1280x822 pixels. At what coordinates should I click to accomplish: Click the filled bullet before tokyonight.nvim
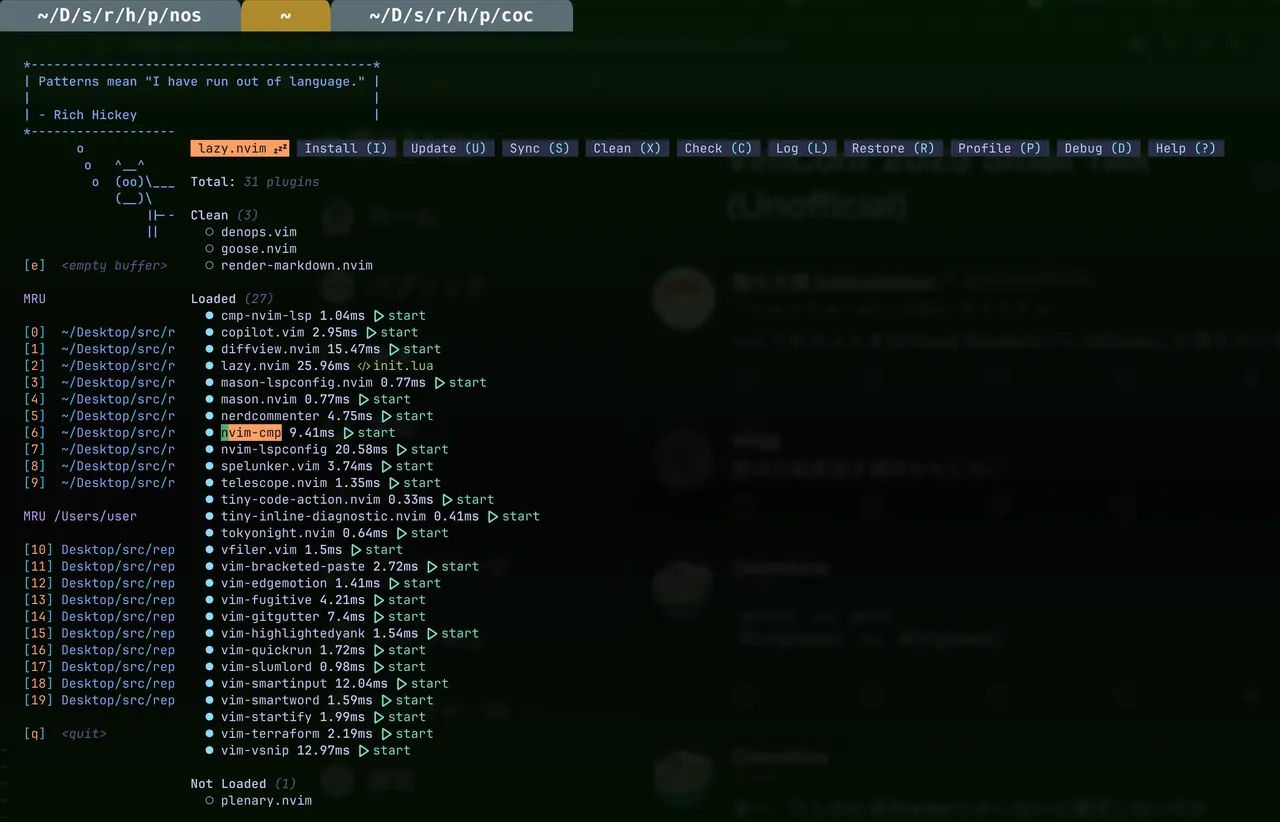point(209,533)
